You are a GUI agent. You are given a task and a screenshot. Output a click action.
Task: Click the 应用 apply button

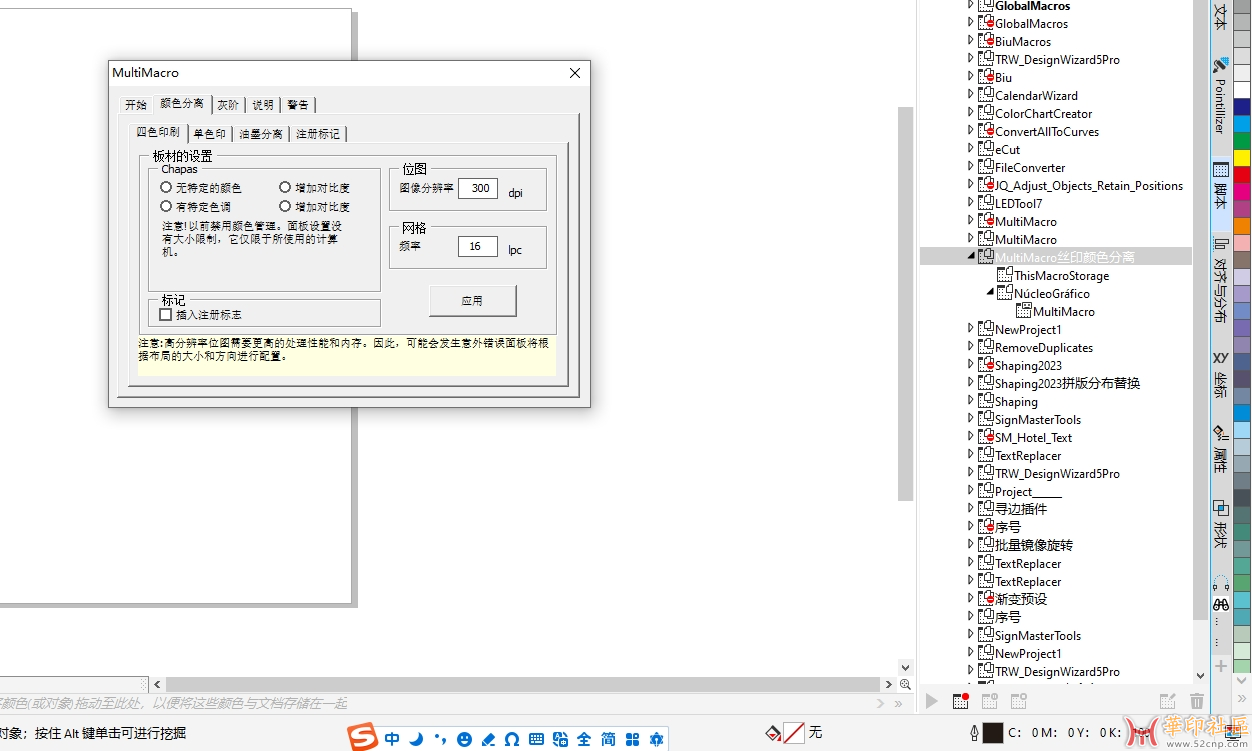pyautogui.click(x=473, y=300)
